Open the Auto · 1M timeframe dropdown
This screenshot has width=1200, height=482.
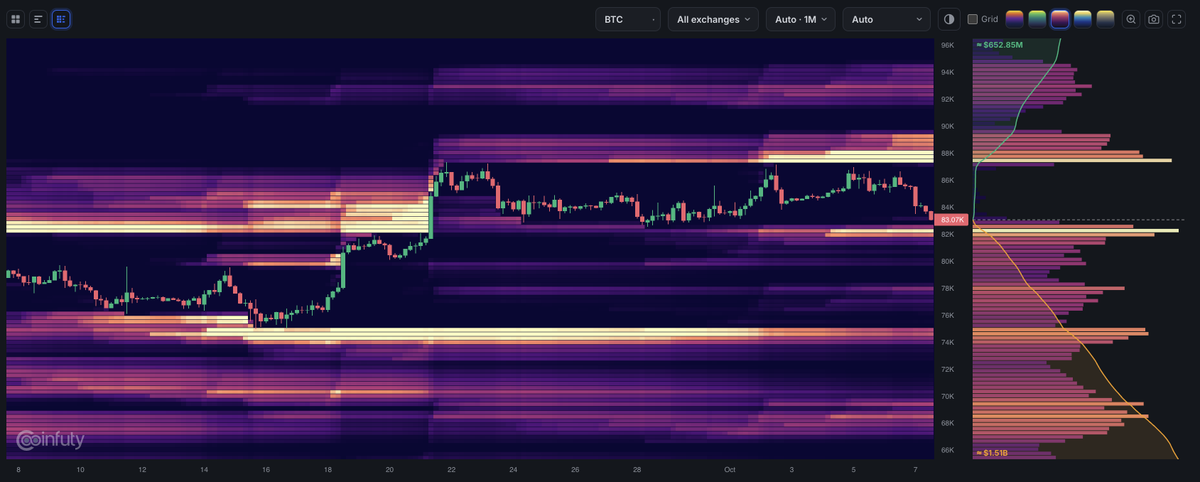tap(801, 19)
